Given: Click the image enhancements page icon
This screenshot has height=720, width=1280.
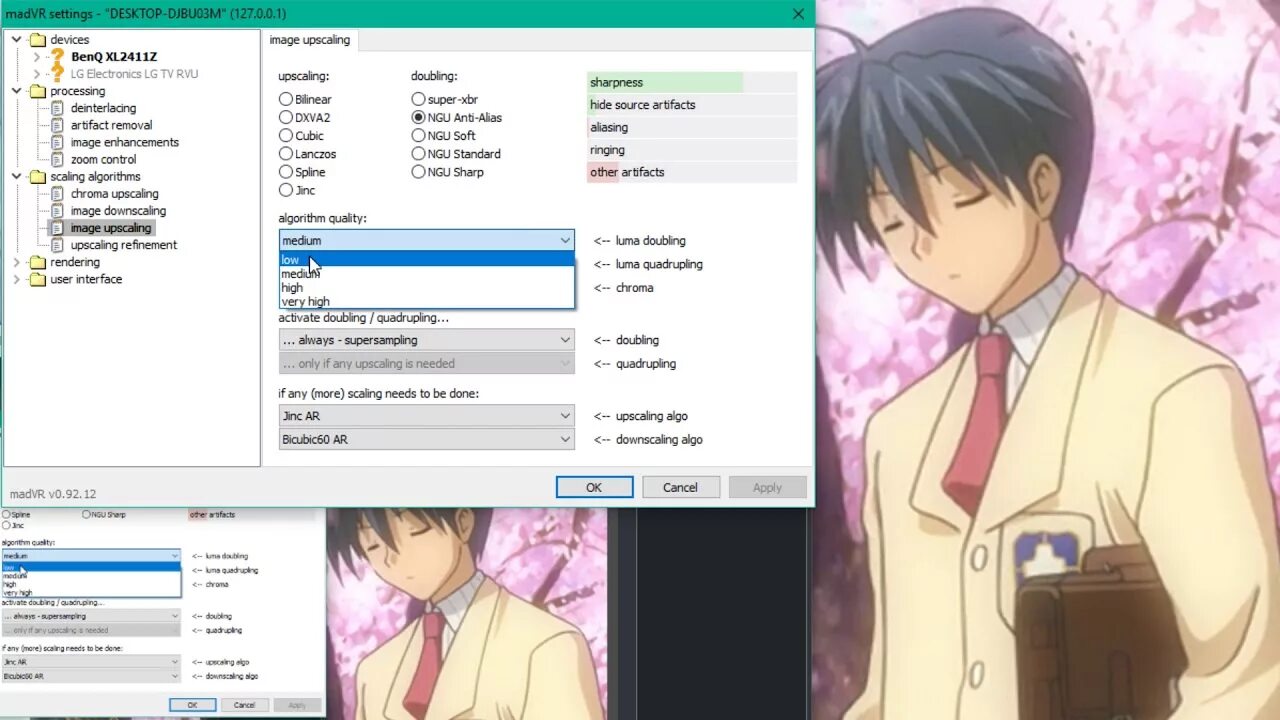Looking at the screenshot, I should 58,142.
